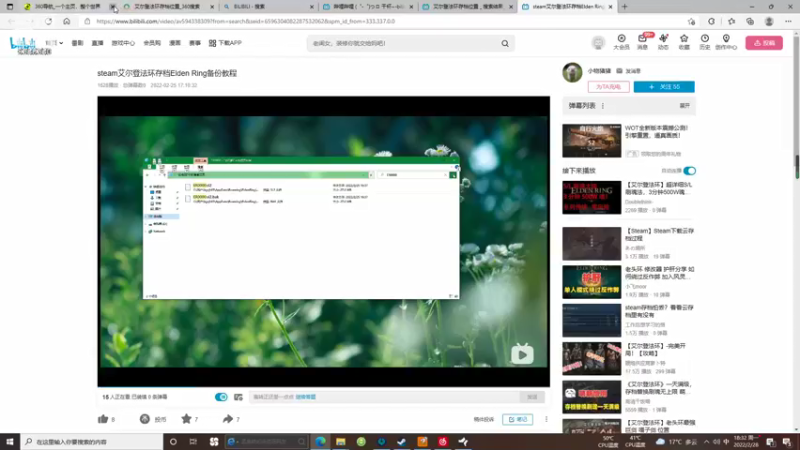Toggle the danmaku display switch under the player
The height and width of the screenshot is (450, 800).
(221, 397)
